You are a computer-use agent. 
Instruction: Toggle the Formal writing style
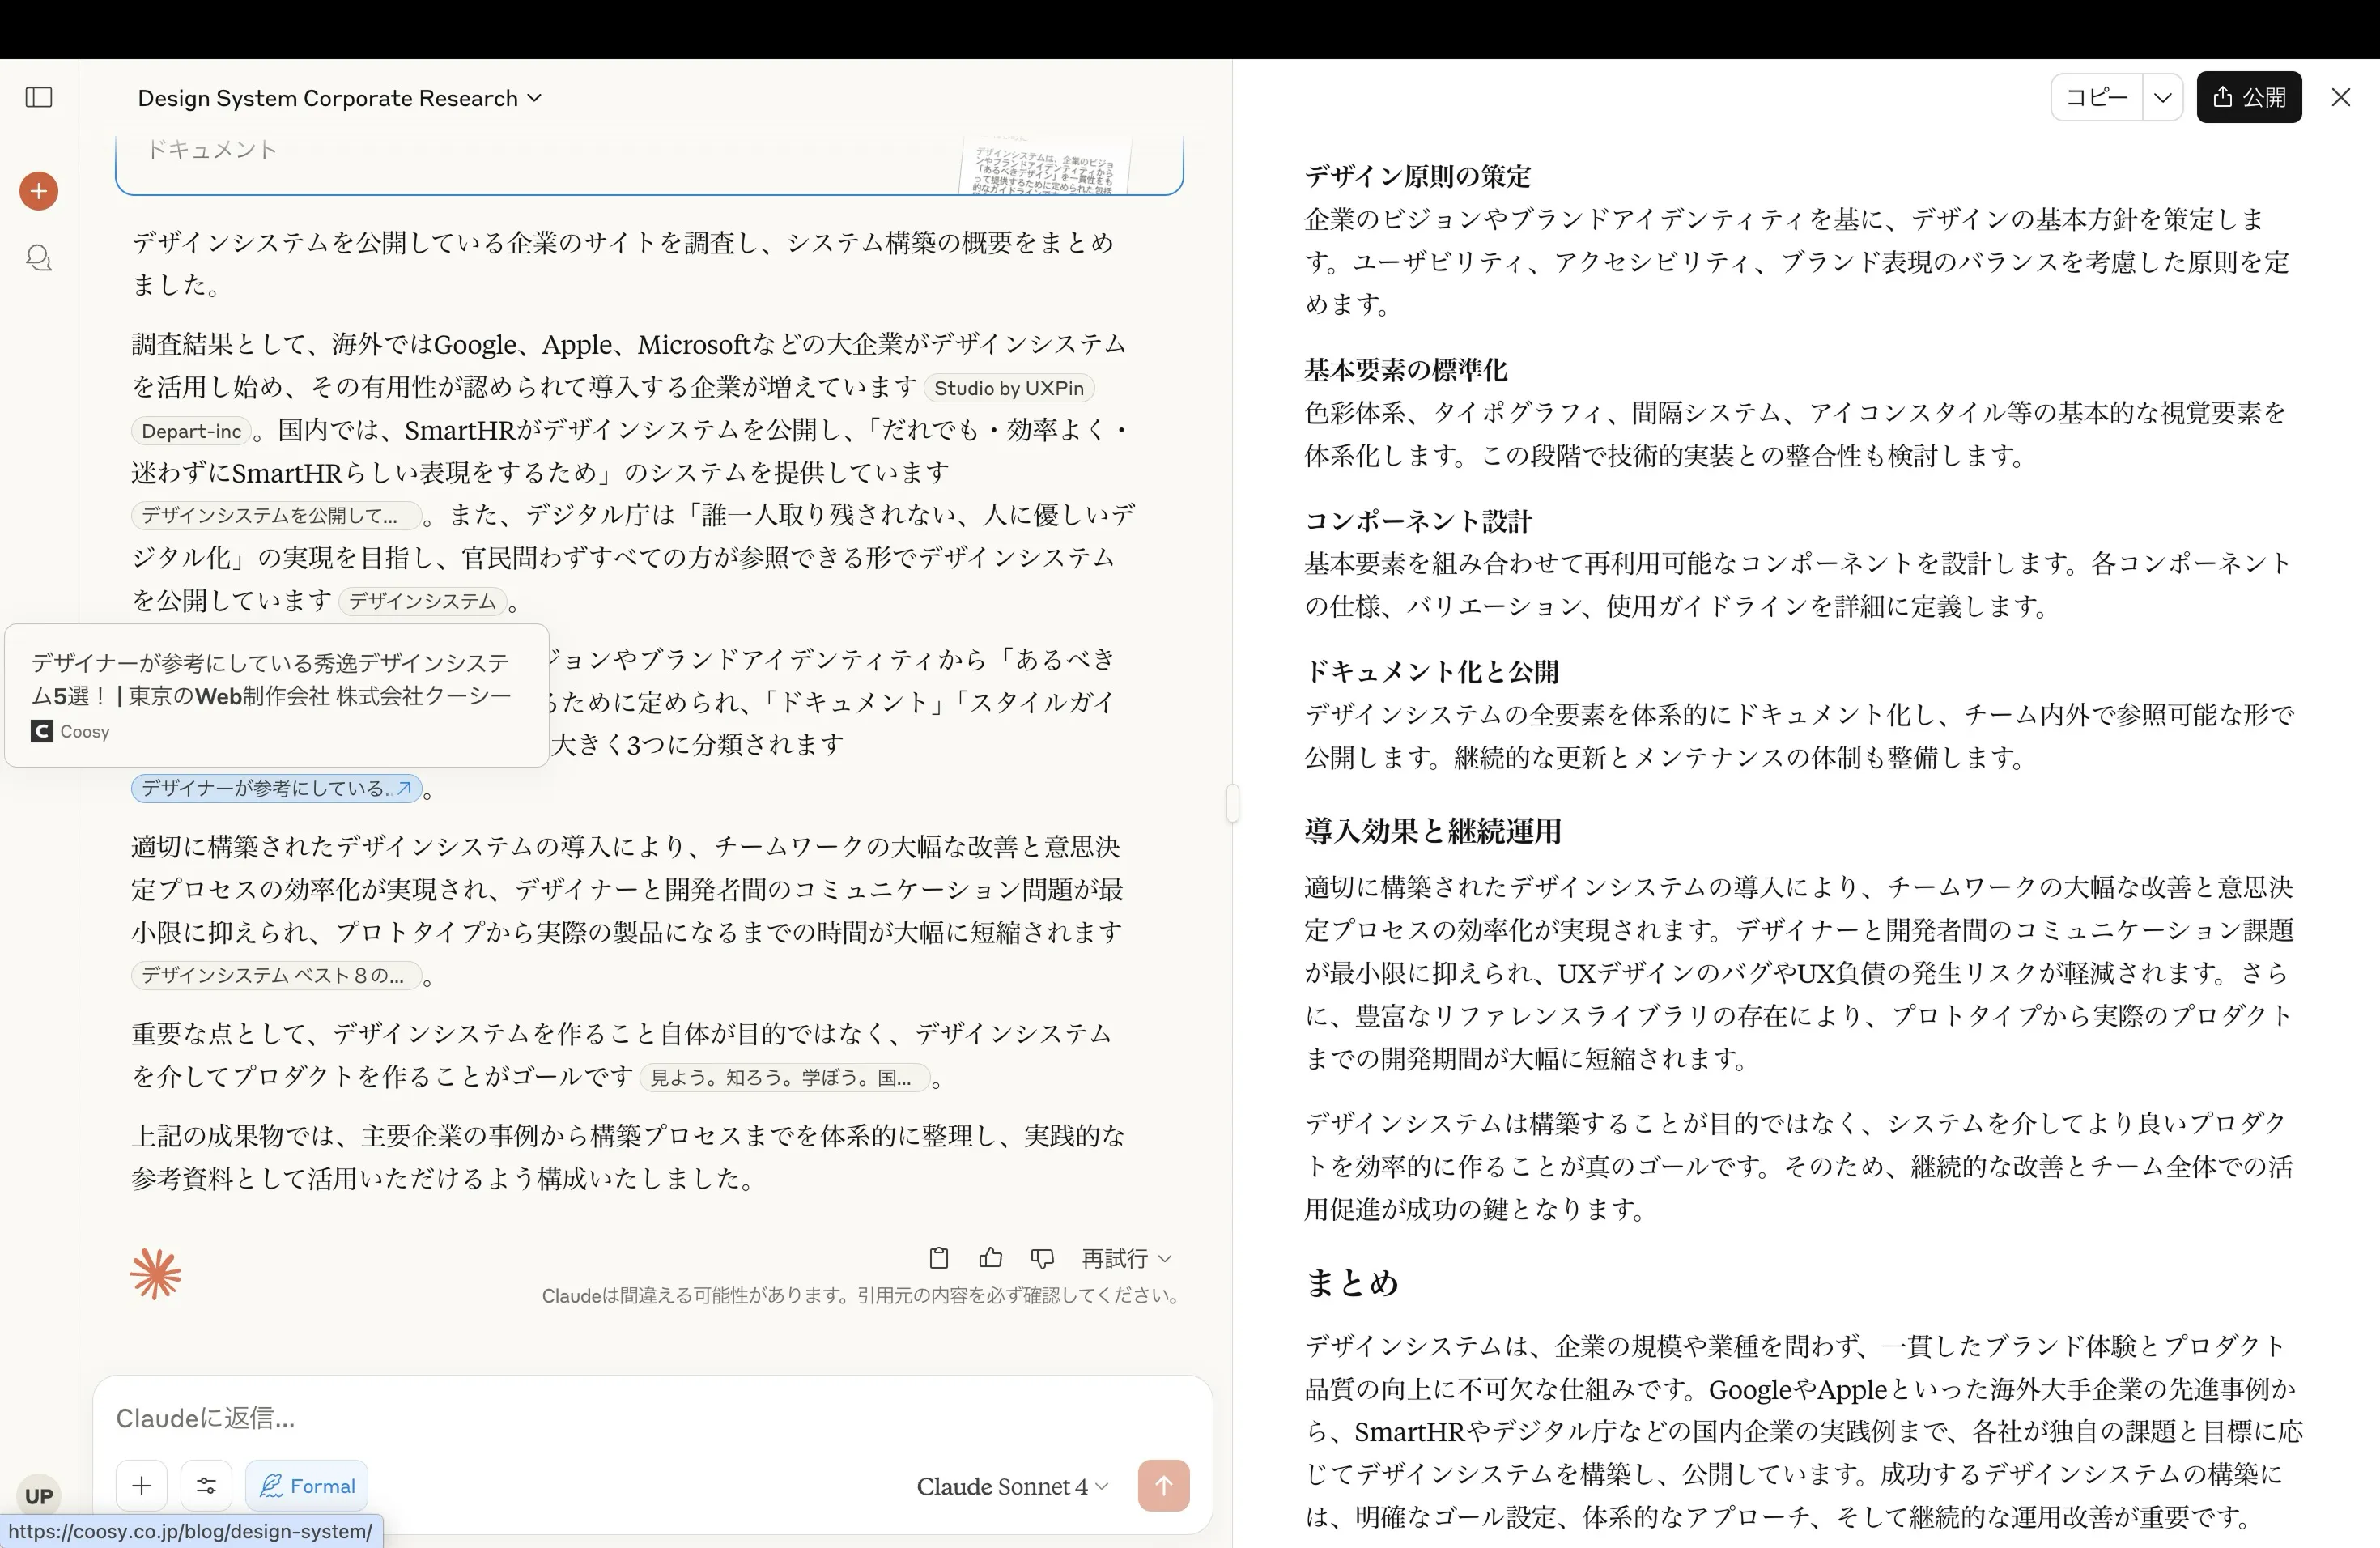tap(307, 1486)
